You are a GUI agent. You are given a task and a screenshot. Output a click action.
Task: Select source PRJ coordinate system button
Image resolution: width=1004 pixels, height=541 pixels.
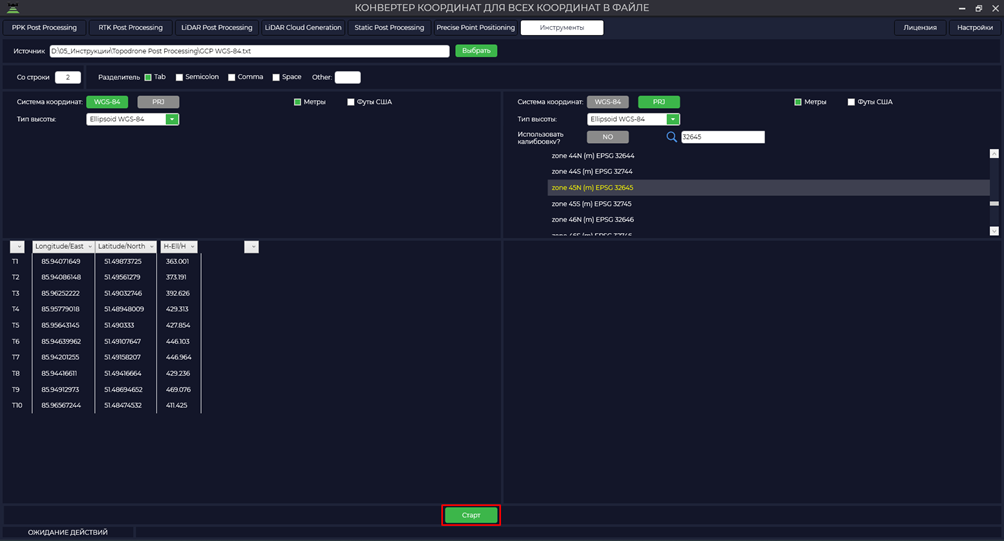coord(158,102)
